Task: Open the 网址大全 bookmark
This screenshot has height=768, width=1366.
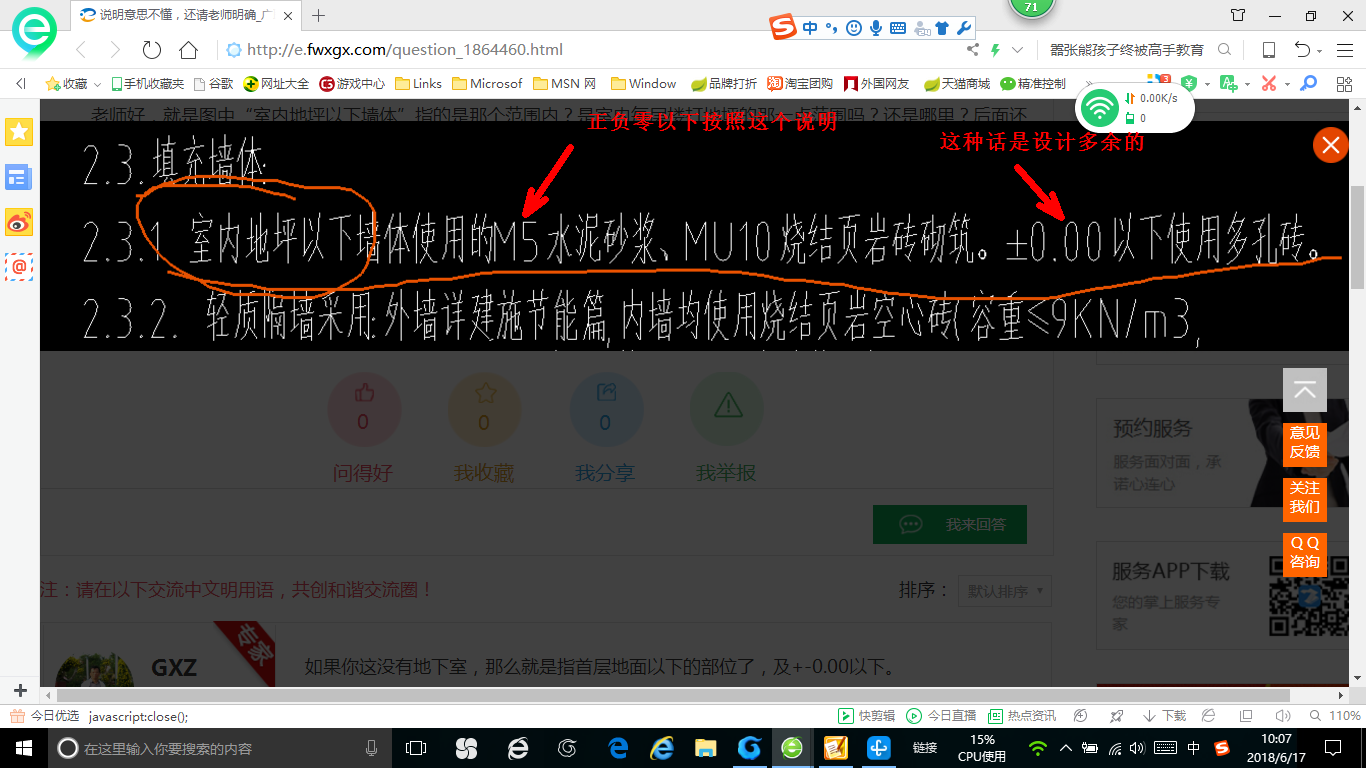Action: pyautogui.click(x=277, y=84)
